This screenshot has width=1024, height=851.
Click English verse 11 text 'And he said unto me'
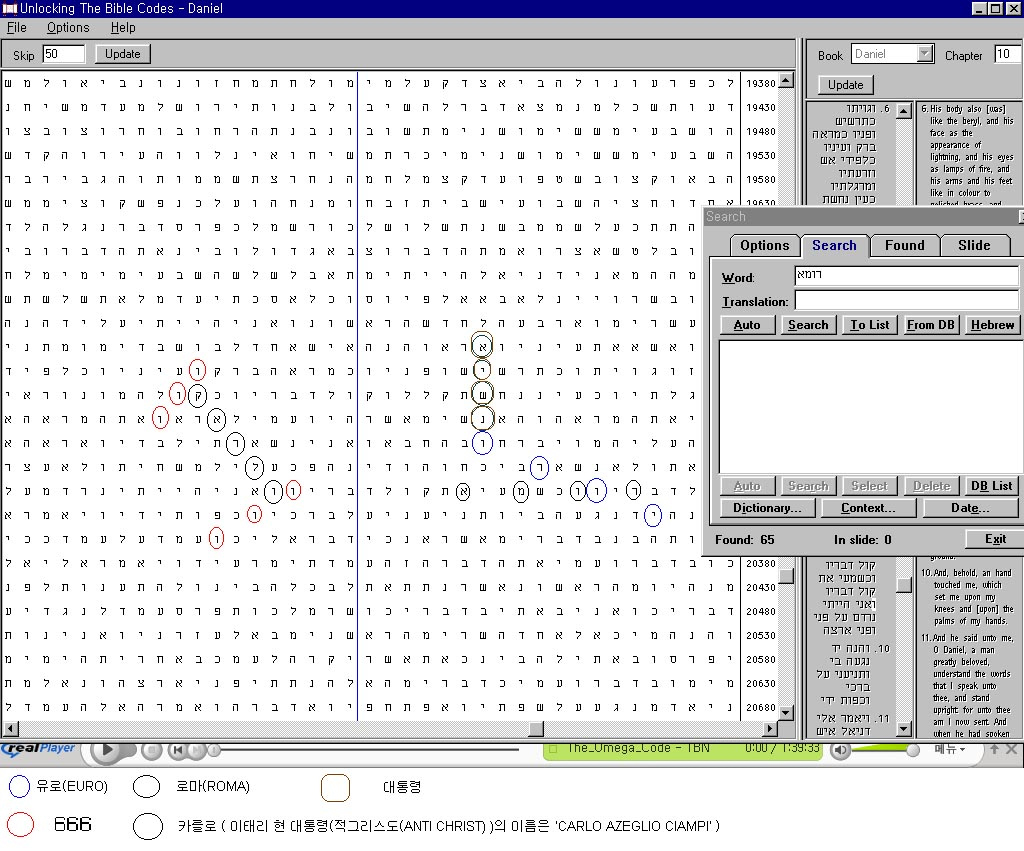pos(972,637)
